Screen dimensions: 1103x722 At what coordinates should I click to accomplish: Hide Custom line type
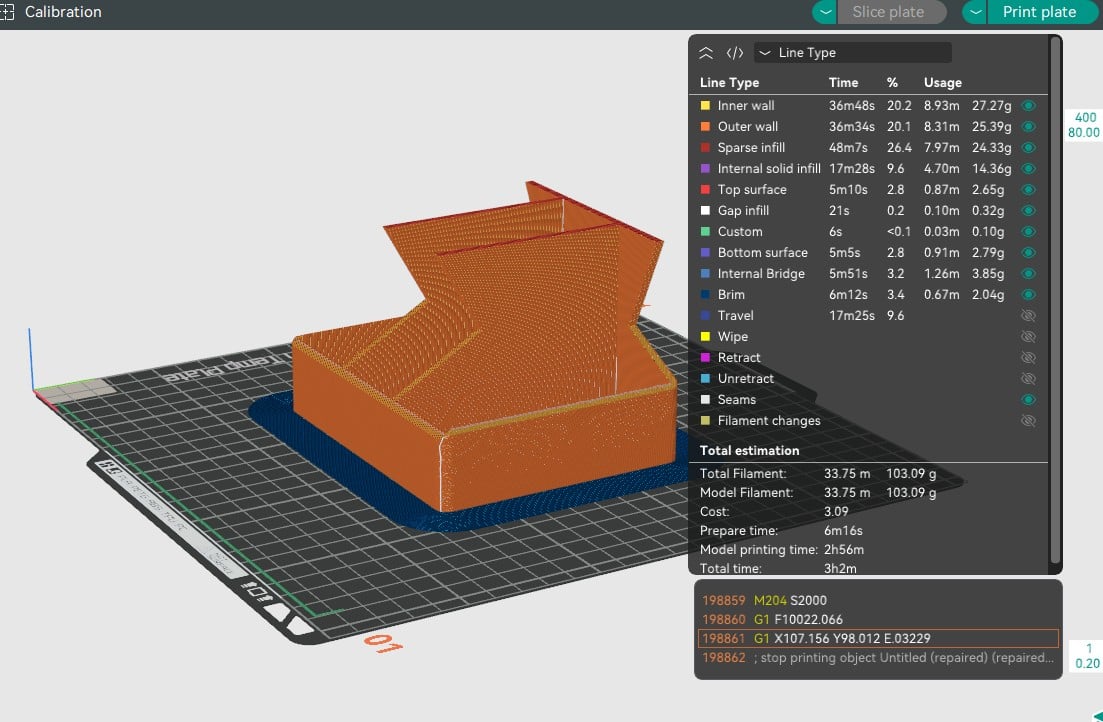tap(1028, 232)
